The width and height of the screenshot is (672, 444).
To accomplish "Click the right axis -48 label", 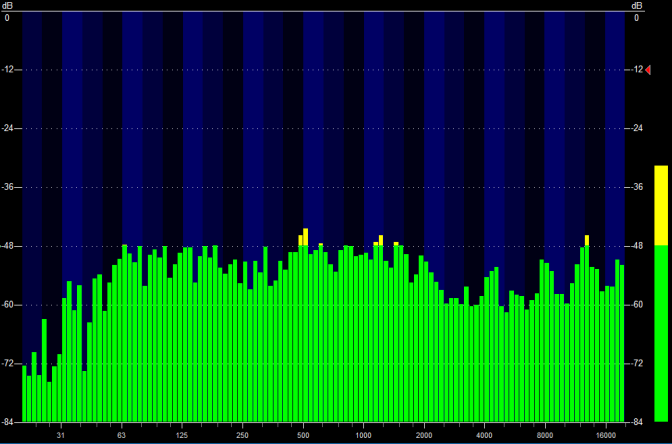I will [x=637, y=246].
